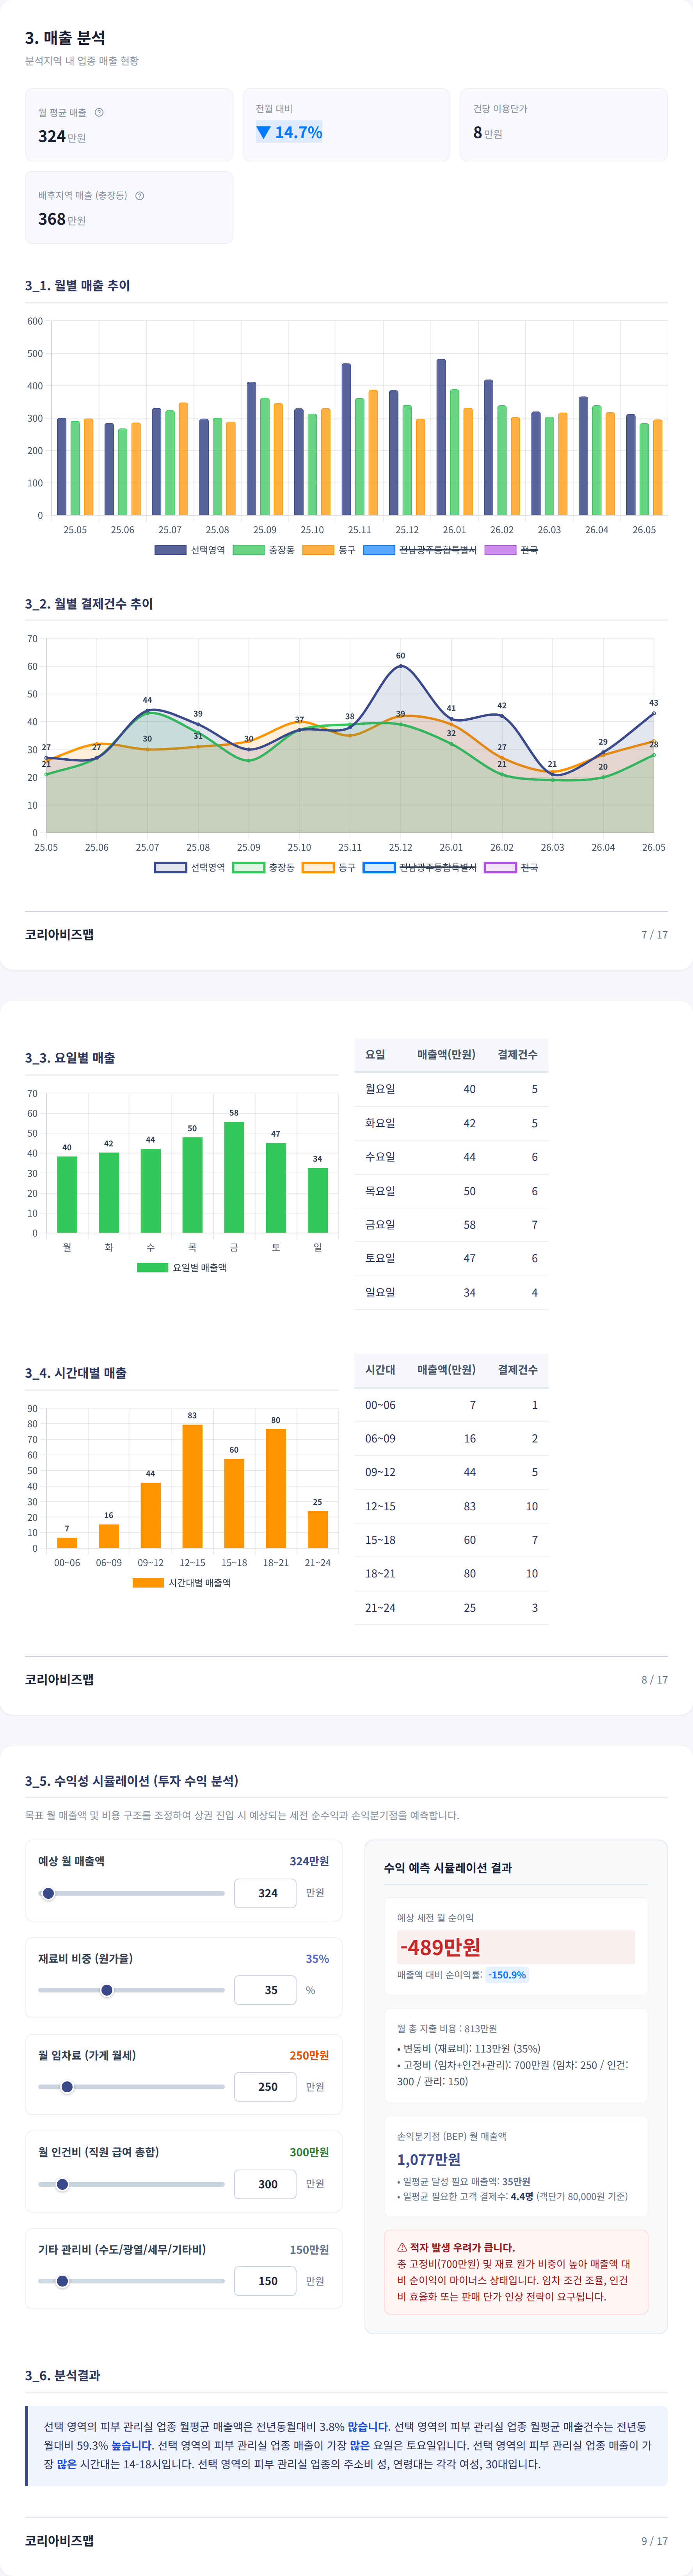Click the 전월 대비 14.7% value
Image resolution: width=693 pixels, height=2576 pixels.
289,132
